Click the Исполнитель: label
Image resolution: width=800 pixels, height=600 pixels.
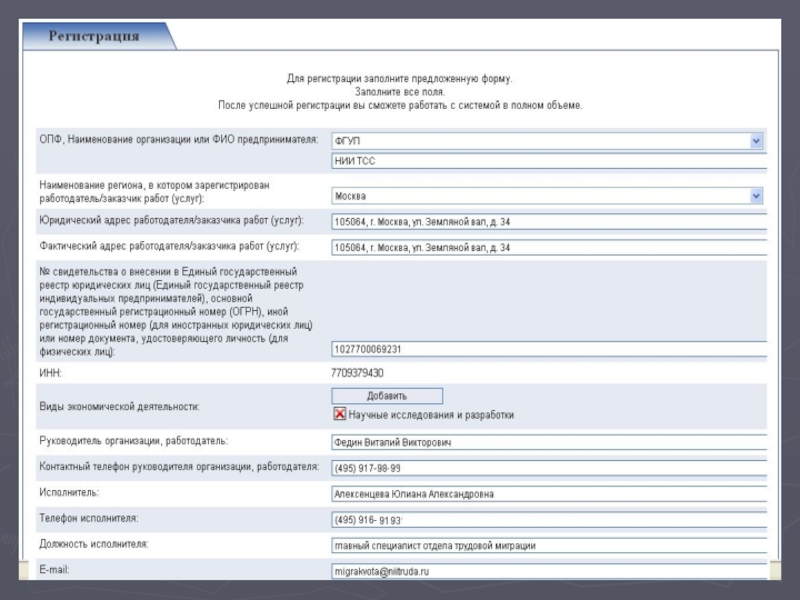click(x=69, y=492)
